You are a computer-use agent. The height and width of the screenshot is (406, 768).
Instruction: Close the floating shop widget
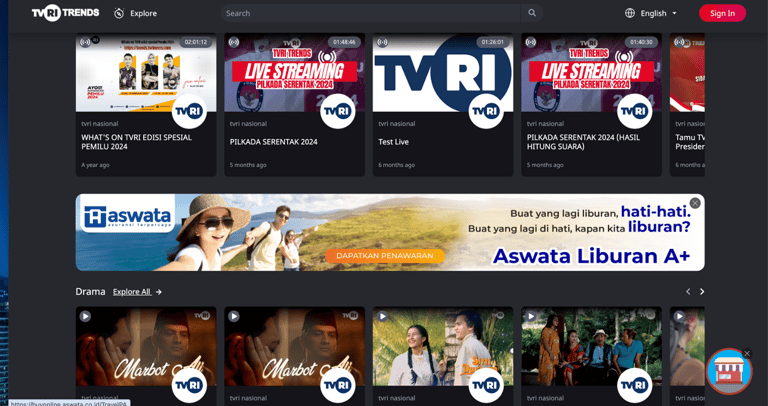click(746, 353)
